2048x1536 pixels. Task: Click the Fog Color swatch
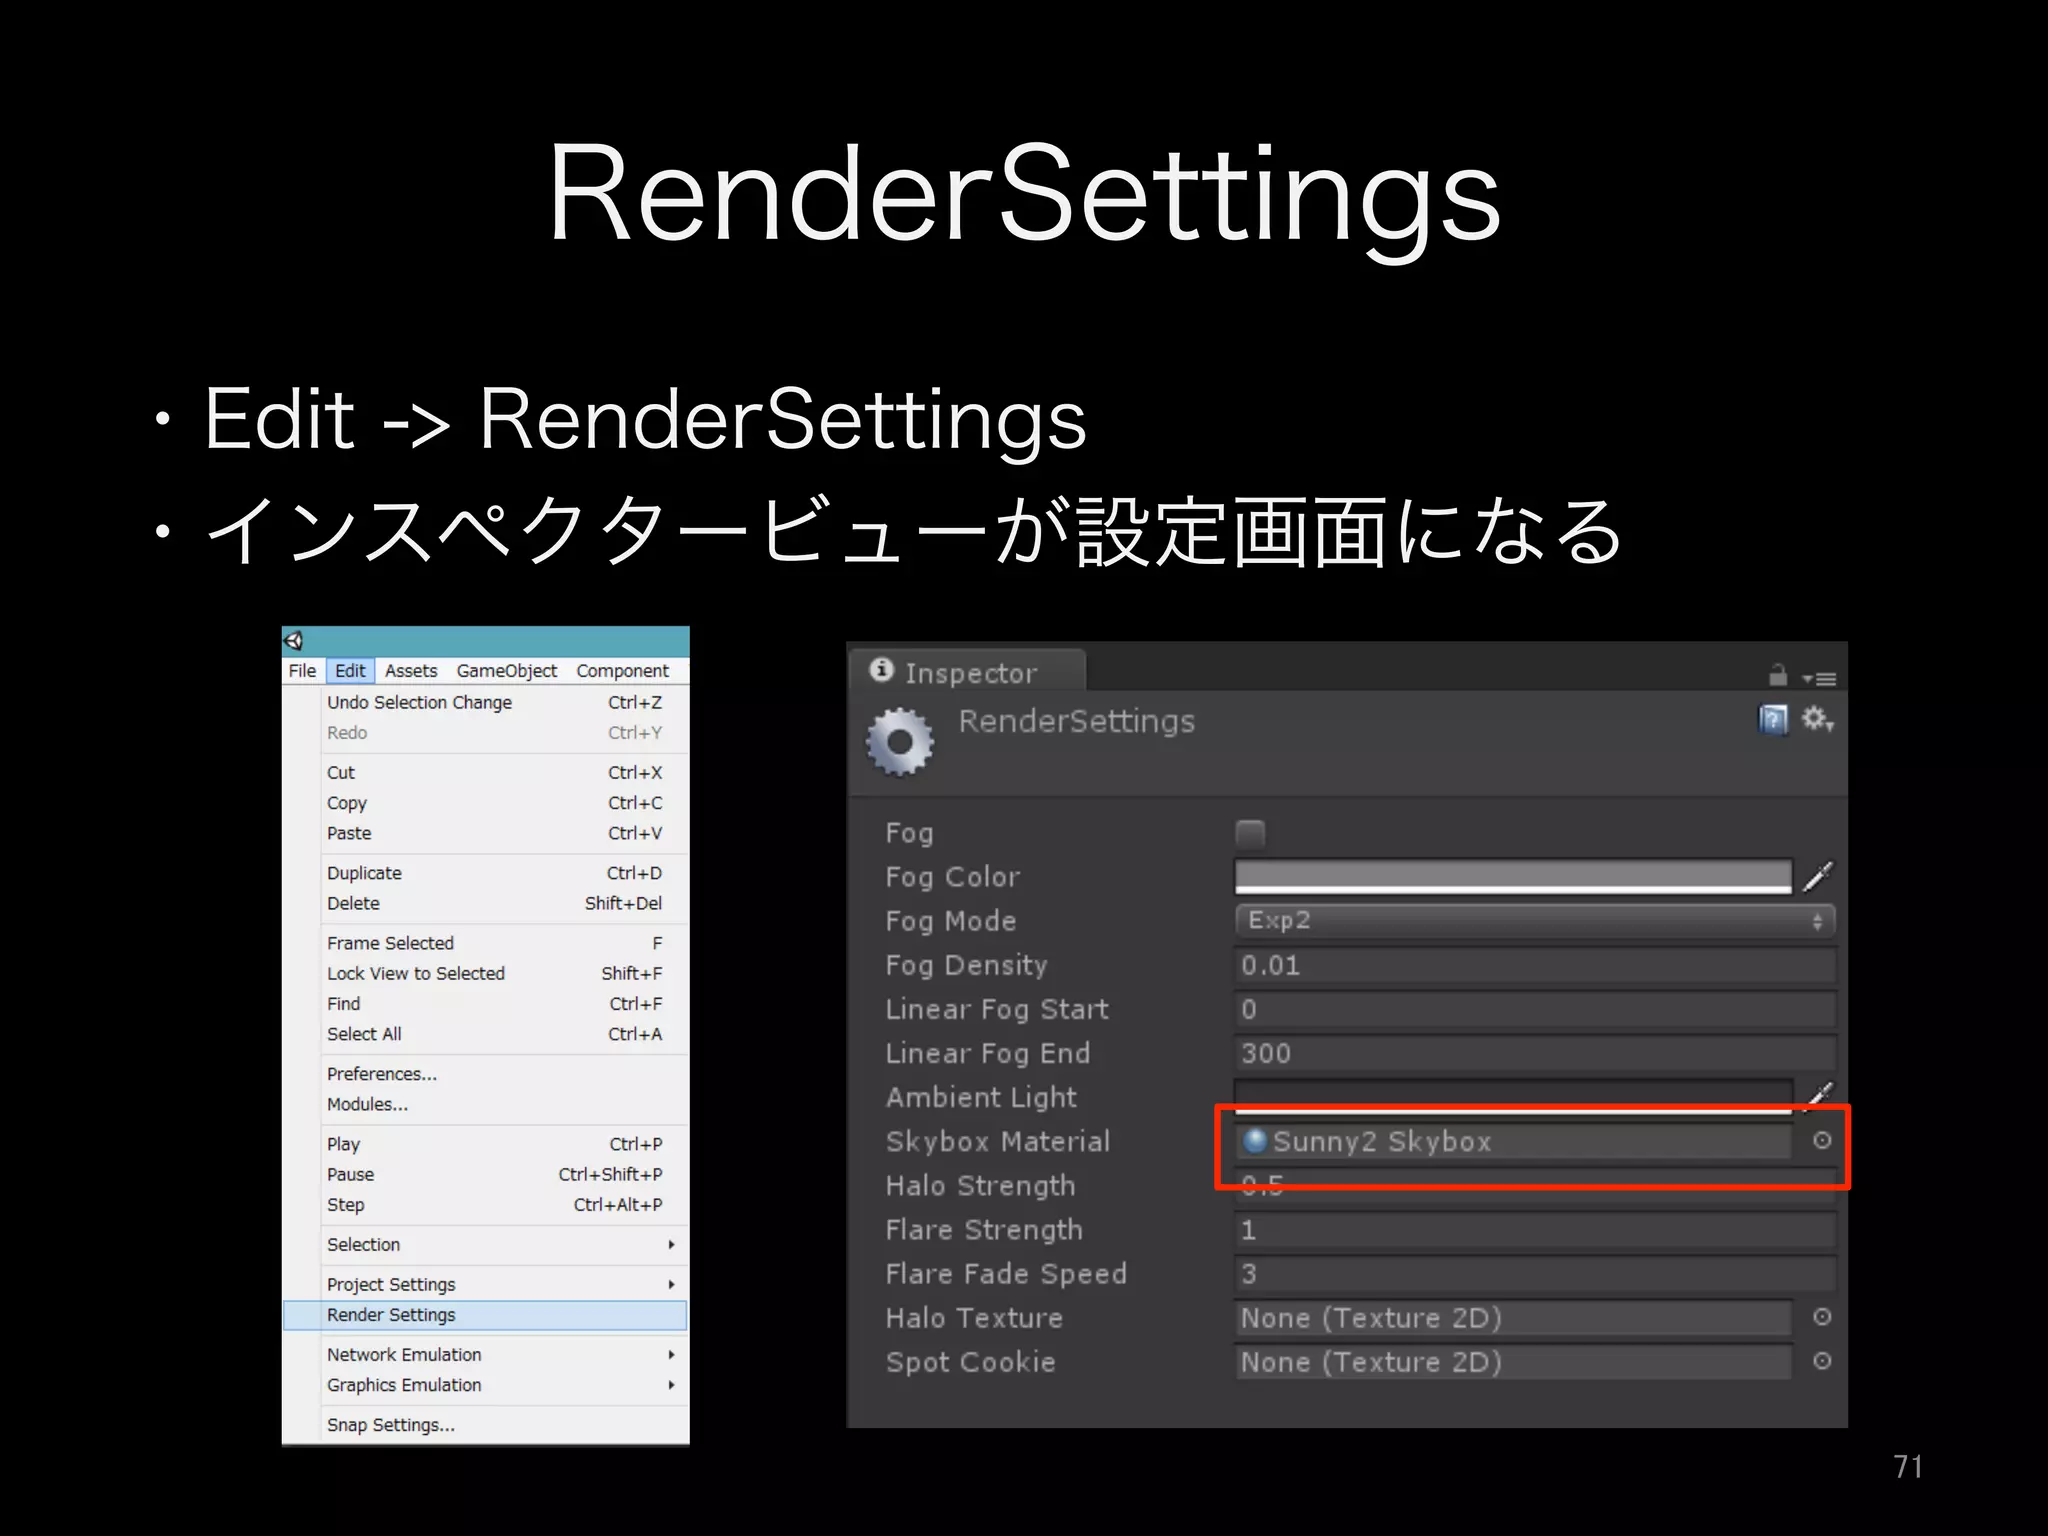(x=1513, y=876)
